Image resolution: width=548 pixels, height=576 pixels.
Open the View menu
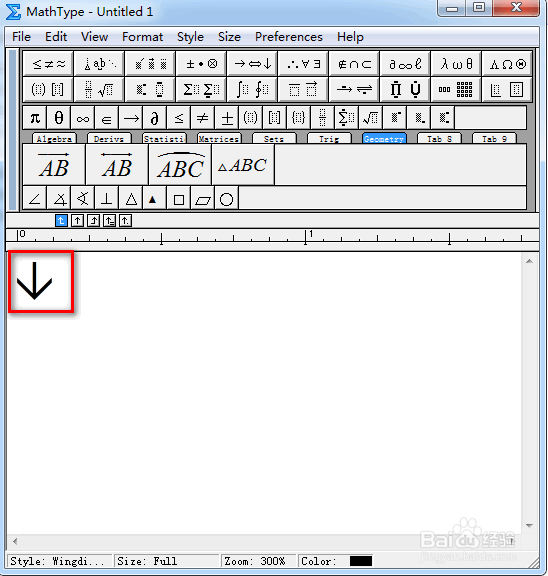coord(94,37)
